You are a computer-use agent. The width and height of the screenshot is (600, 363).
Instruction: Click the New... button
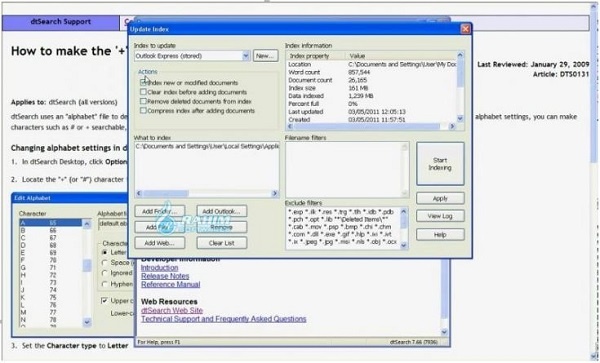pos(265,56)
